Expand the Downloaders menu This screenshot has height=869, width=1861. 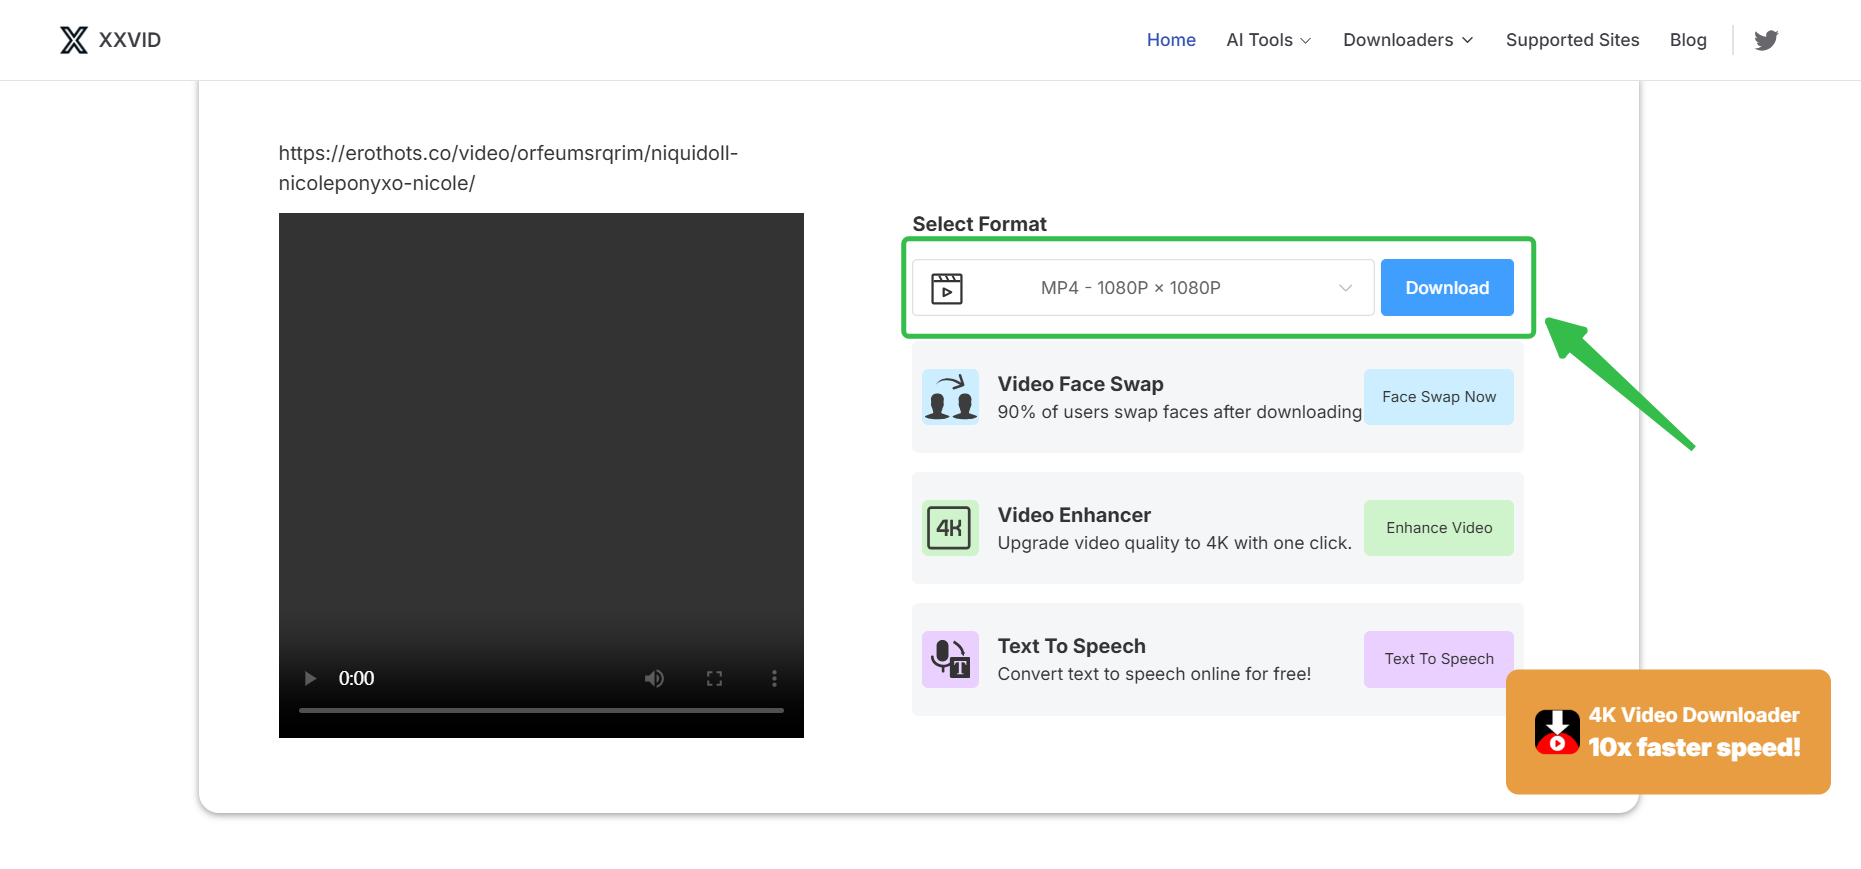point(1408,40)
